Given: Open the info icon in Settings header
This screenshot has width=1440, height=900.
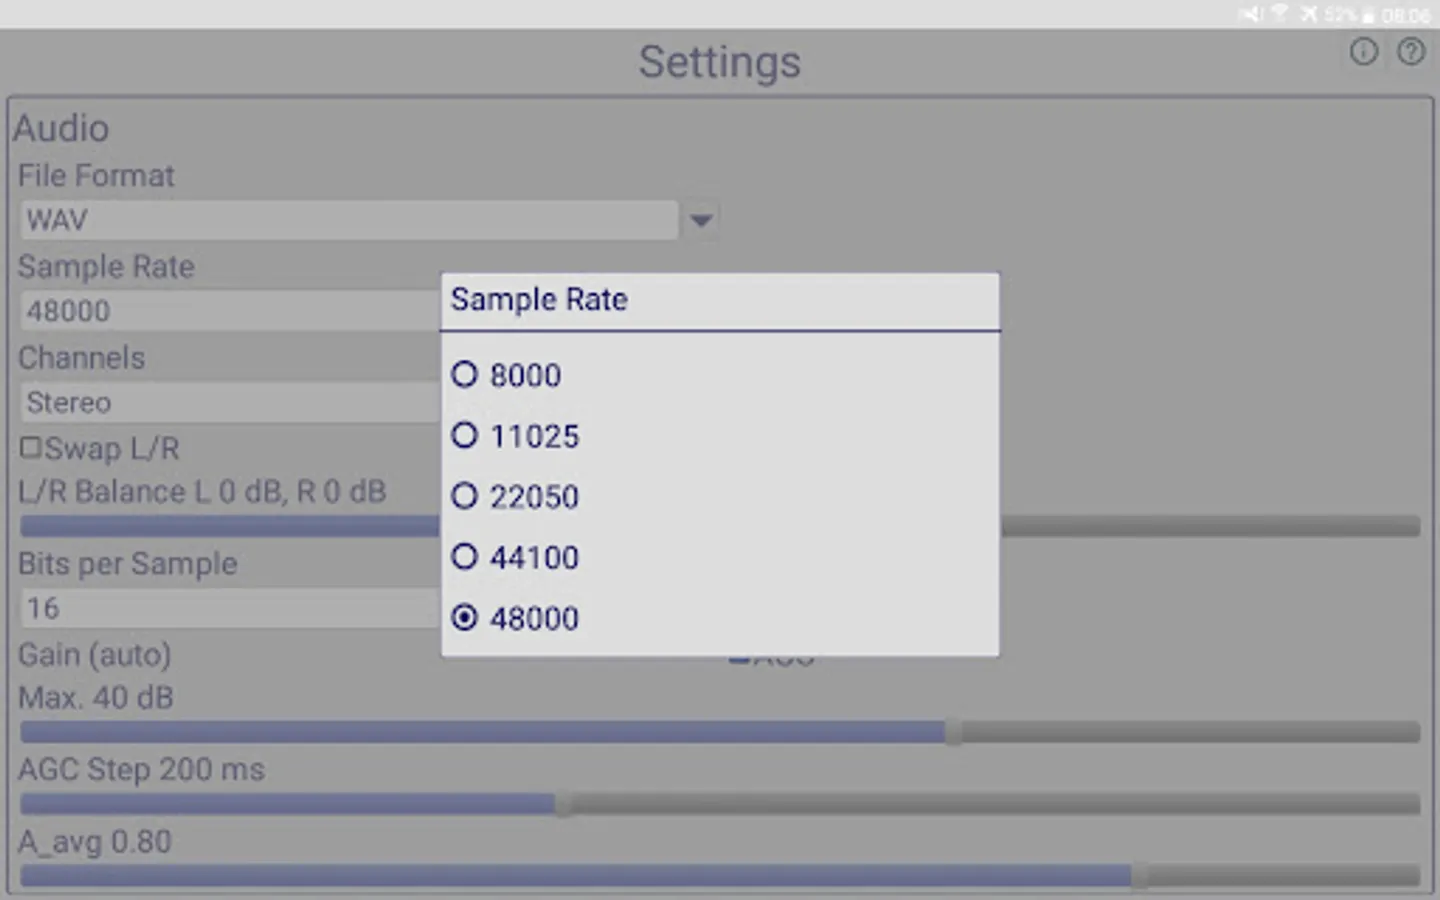Looking at the screenshot, I should 1363,52.
